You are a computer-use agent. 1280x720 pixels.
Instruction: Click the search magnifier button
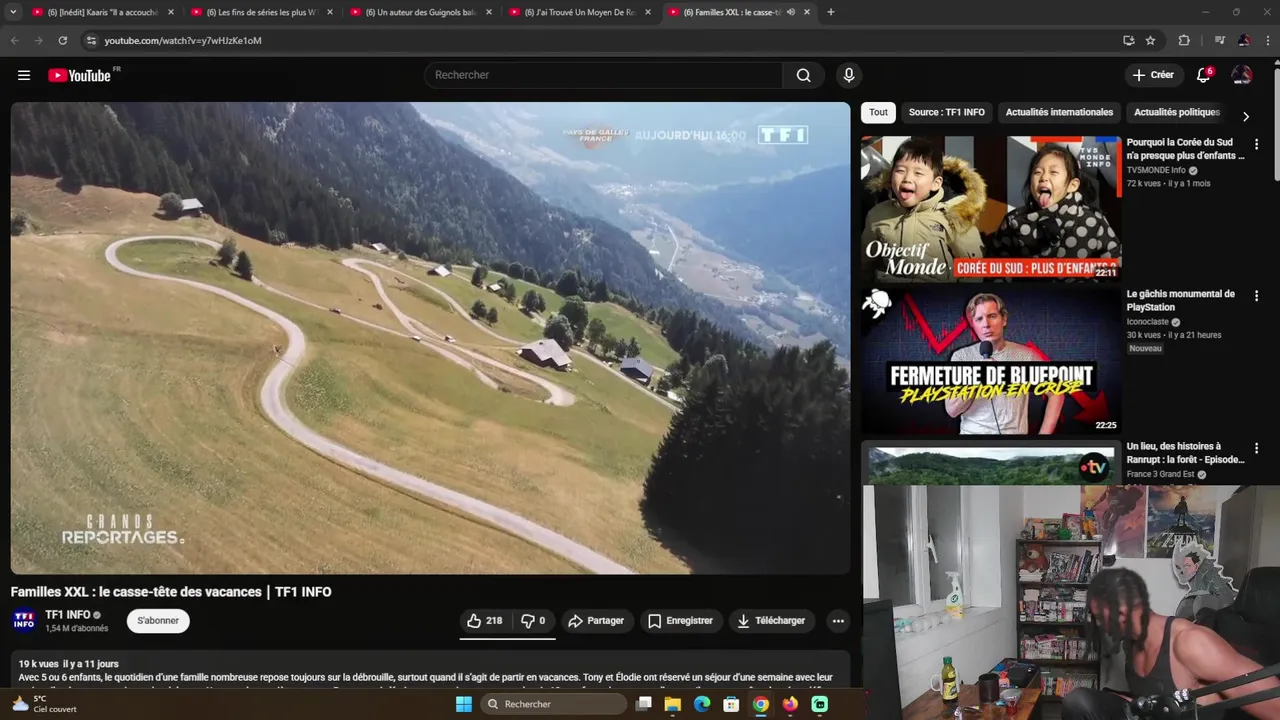pos(803,75)
